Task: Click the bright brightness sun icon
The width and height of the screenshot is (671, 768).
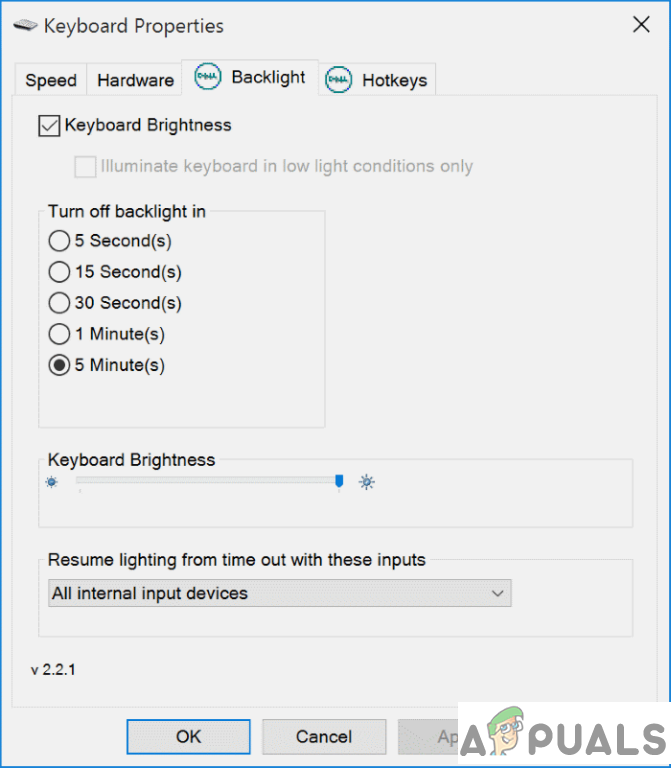Action: [x=367, y=483]
